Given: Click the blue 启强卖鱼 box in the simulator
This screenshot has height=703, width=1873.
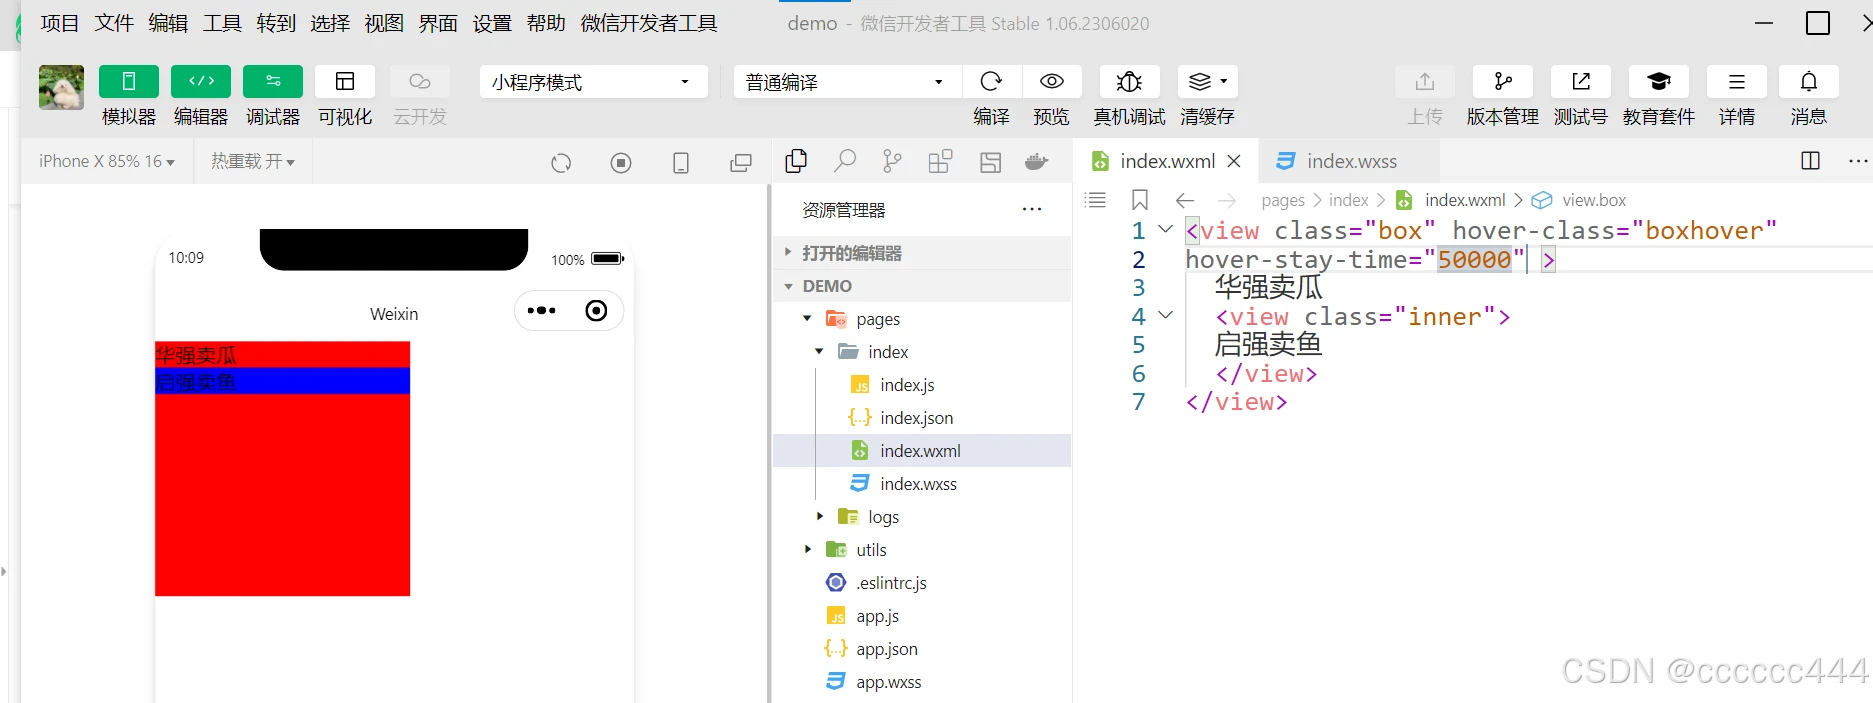Looking at the screenshot, I should [x=282, y=382].
